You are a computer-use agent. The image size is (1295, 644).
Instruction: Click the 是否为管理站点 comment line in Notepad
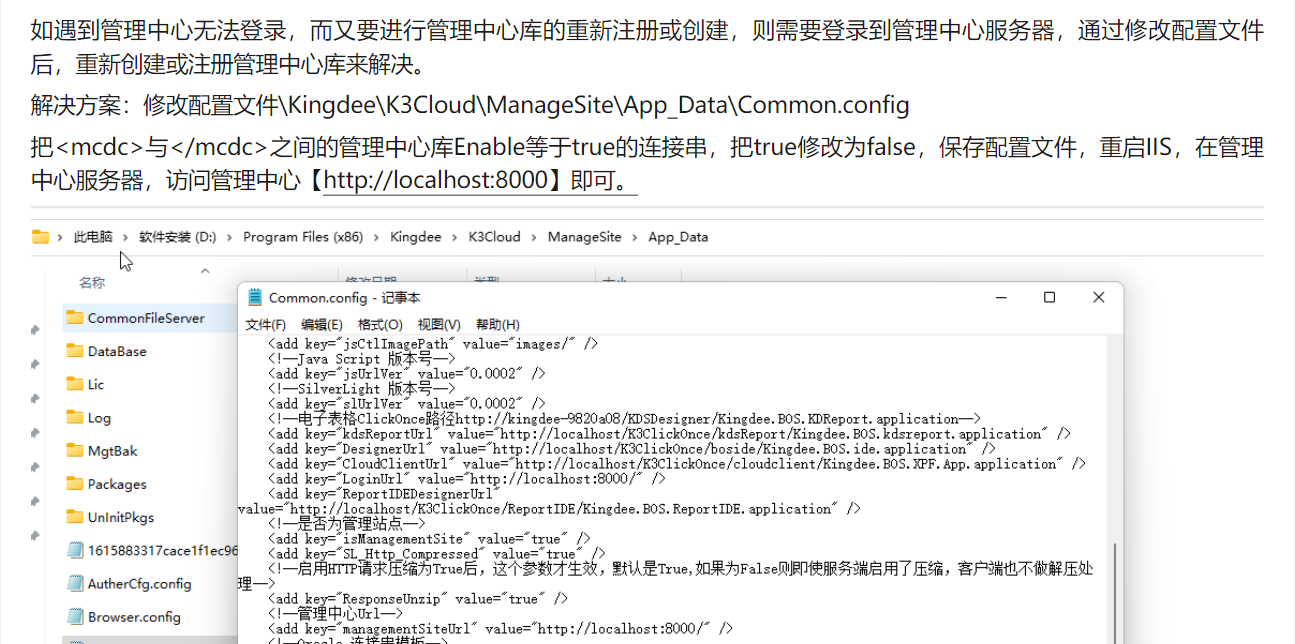(347, 524)
